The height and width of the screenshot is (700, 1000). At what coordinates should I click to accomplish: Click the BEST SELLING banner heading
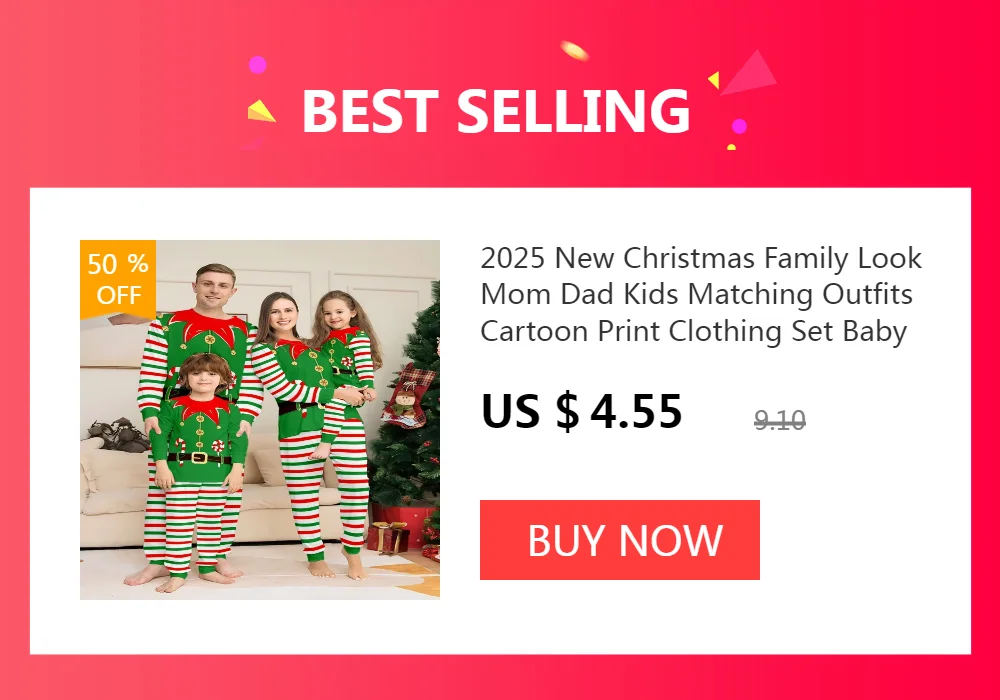point(496,111)
